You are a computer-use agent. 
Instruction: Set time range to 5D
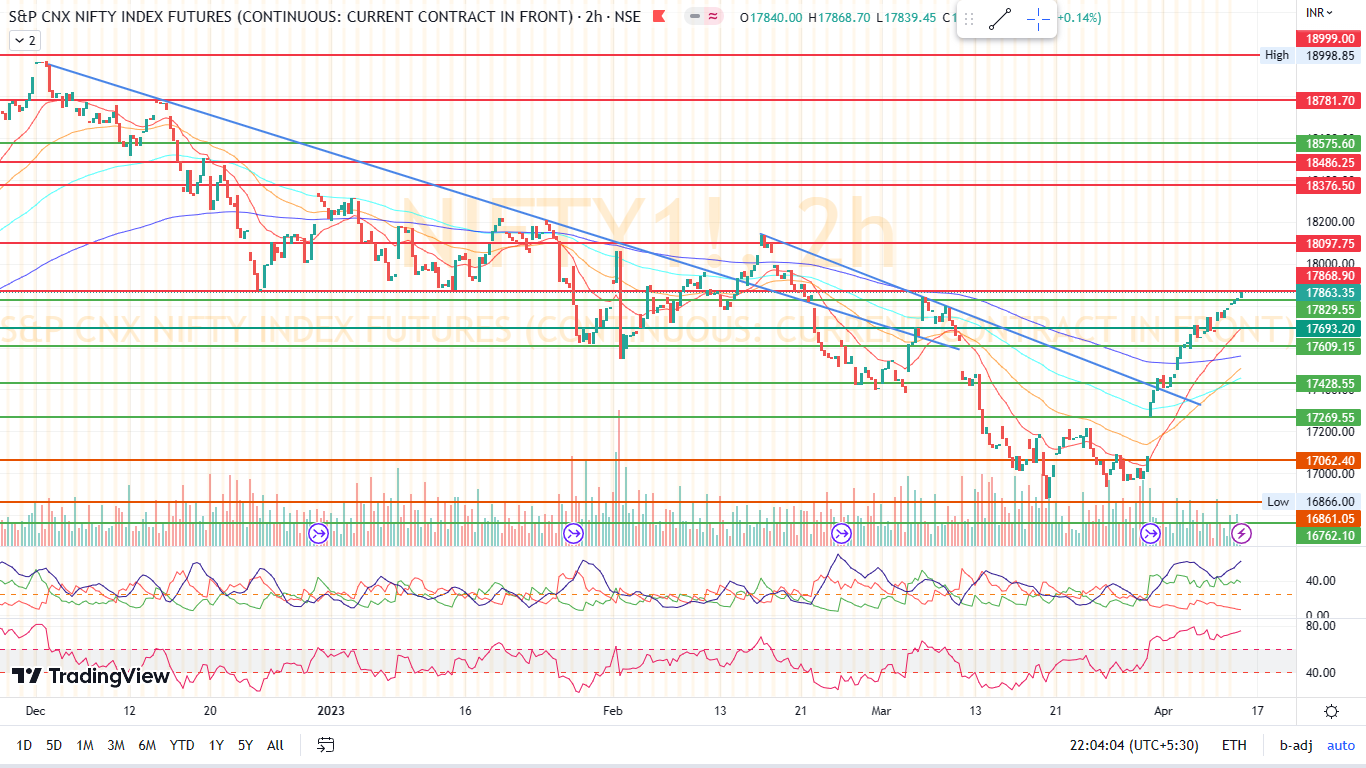54,745
